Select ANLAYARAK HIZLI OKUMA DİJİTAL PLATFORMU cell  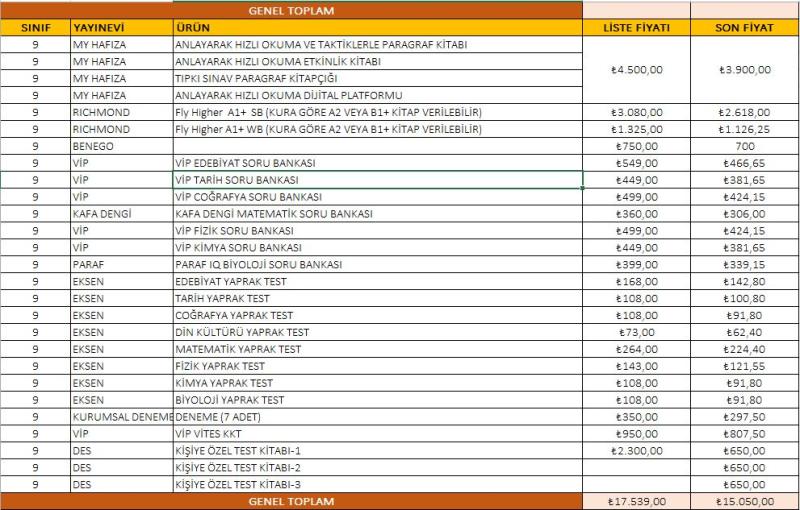pos(378,95)
